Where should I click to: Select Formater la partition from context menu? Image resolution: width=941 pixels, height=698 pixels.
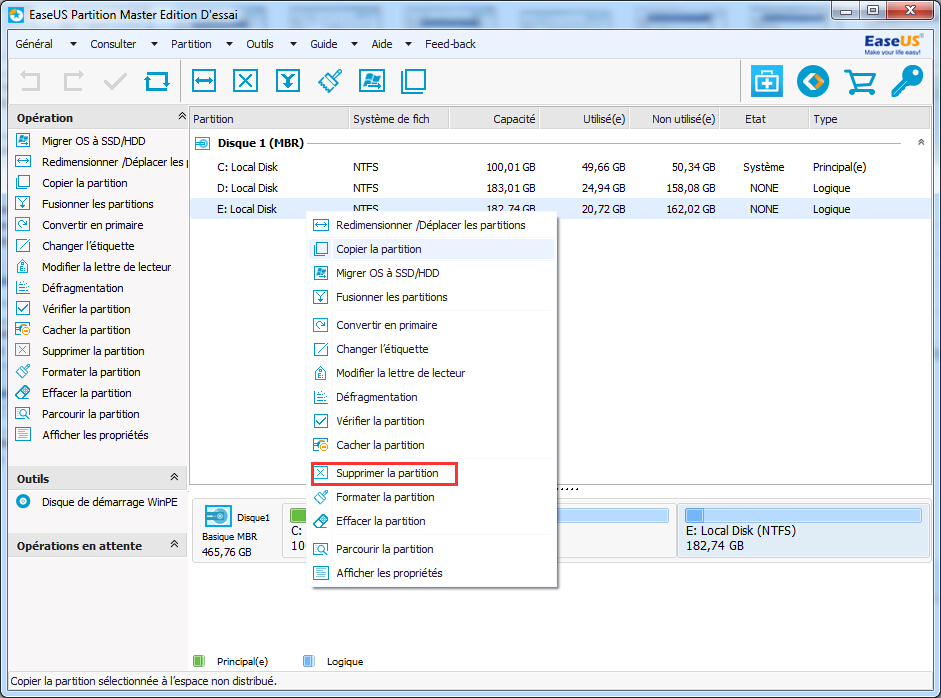pos(385,497)
